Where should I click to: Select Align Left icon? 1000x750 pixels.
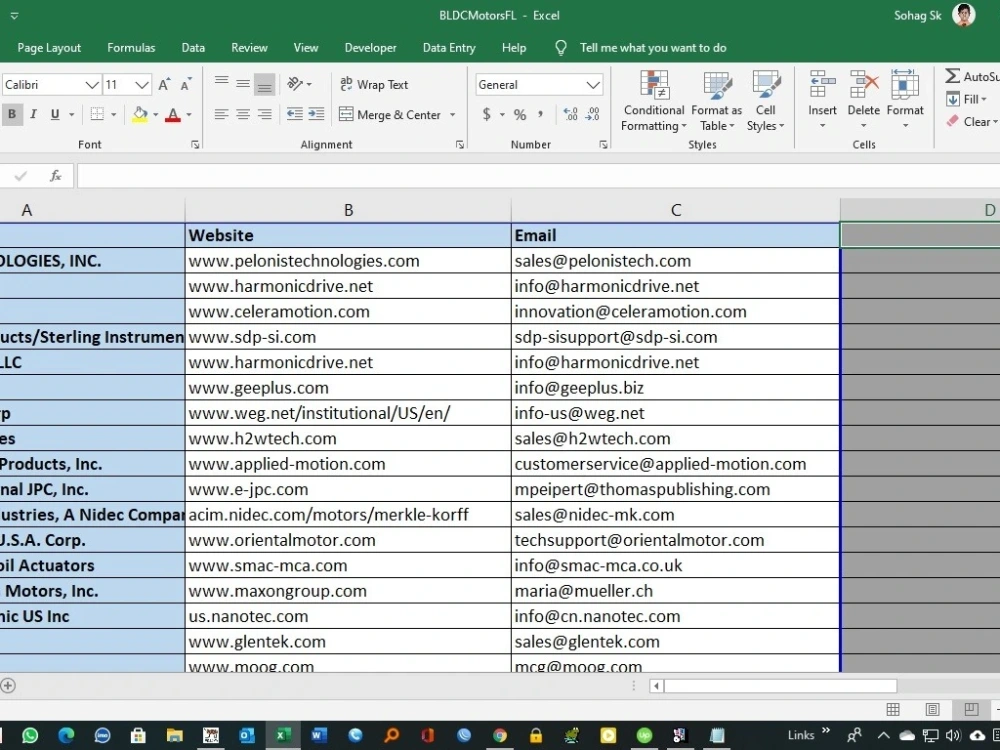point(221,114)
